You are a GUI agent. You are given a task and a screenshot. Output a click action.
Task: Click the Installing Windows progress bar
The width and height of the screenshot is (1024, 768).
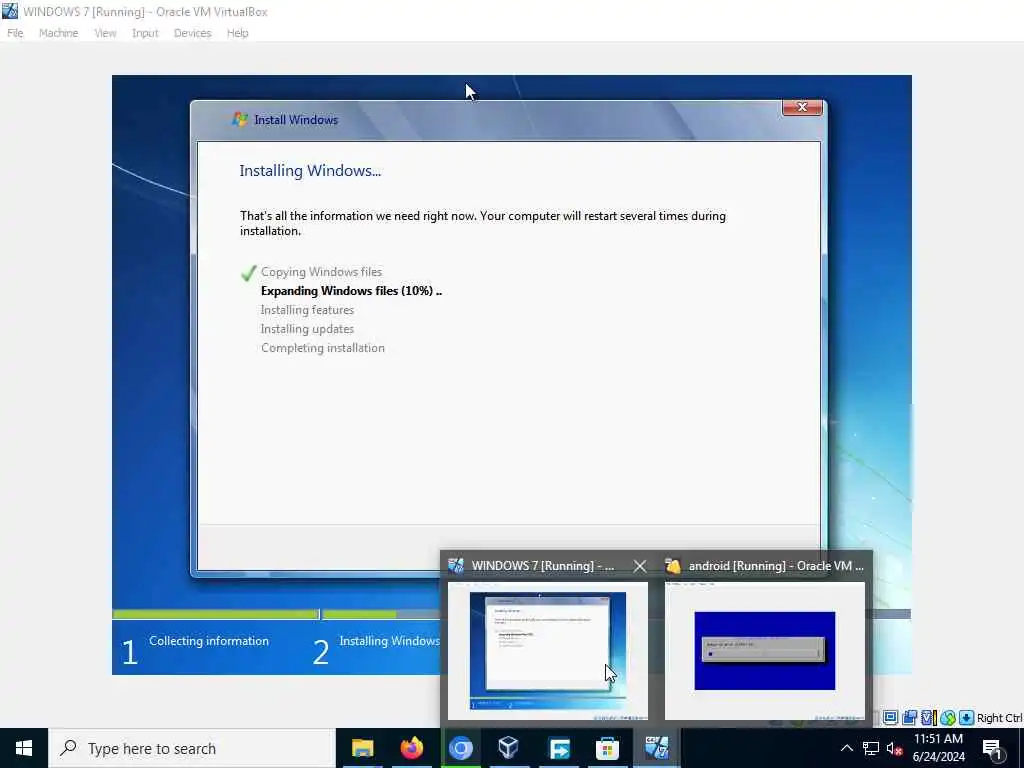point(381,615)
